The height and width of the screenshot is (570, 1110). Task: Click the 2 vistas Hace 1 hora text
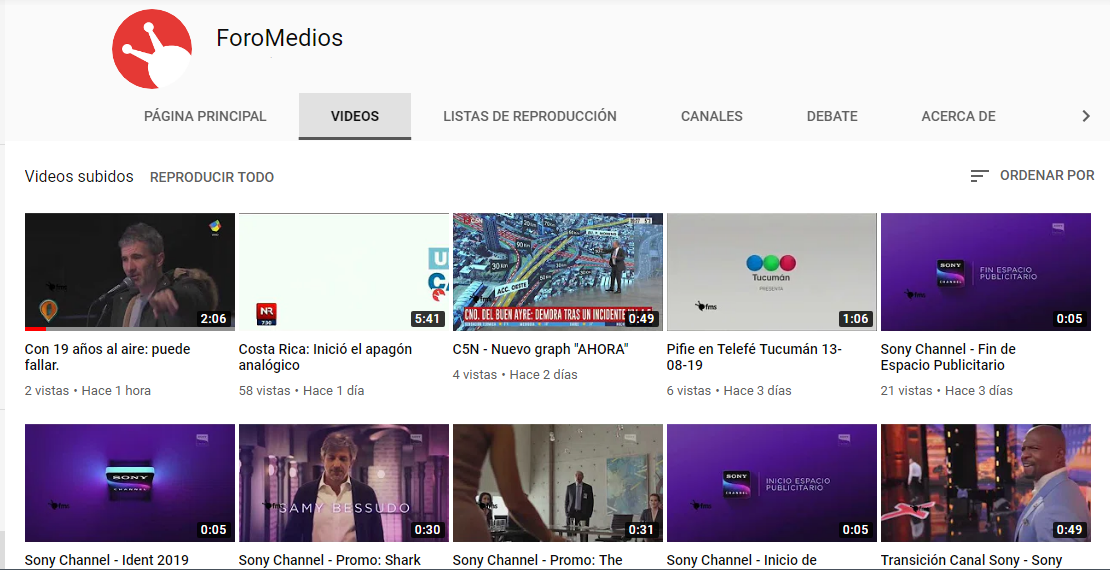tap(88, 390)
